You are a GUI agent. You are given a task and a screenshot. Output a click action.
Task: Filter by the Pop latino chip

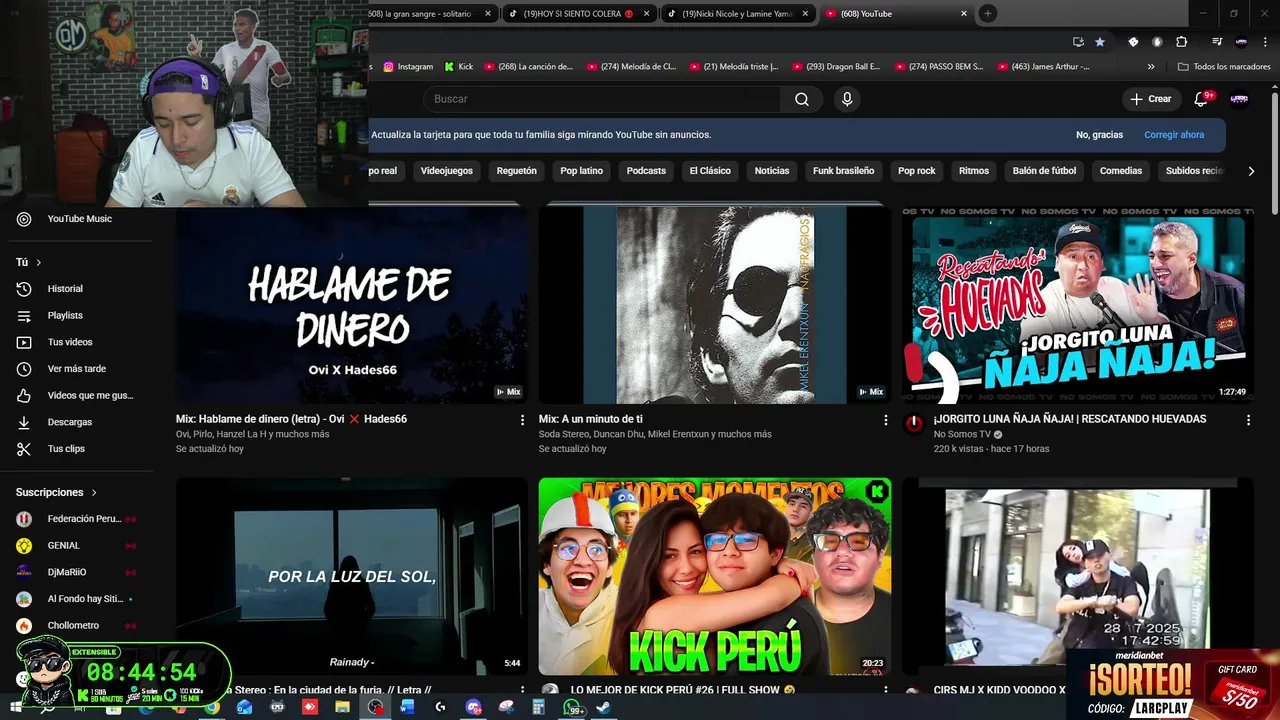(581, 171)
